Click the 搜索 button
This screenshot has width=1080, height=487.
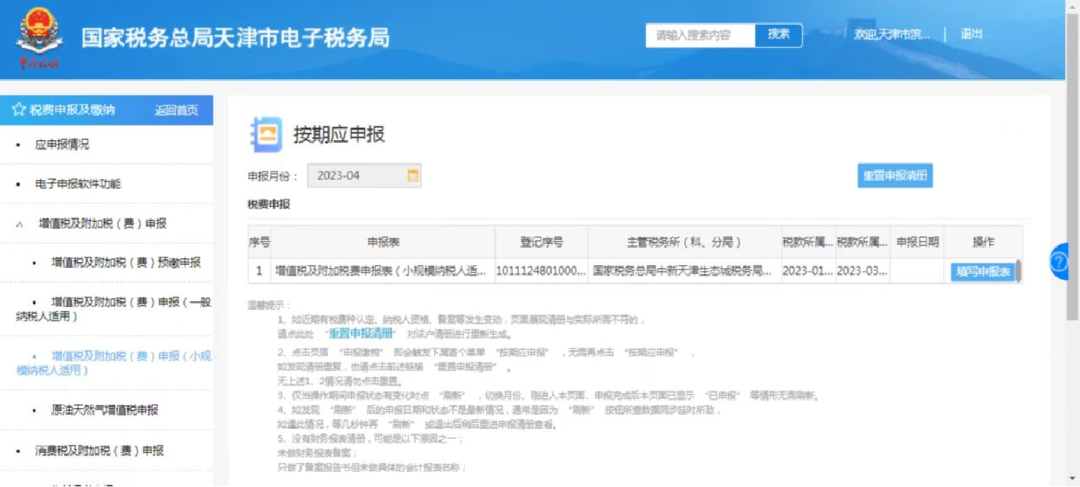[x=778, y=35]
